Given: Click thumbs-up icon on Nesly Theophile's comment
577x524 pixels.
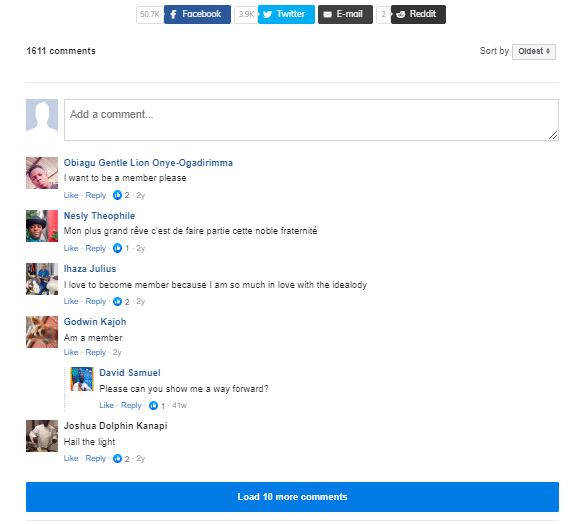Looking at the screenshot, I should coord(117,248).
